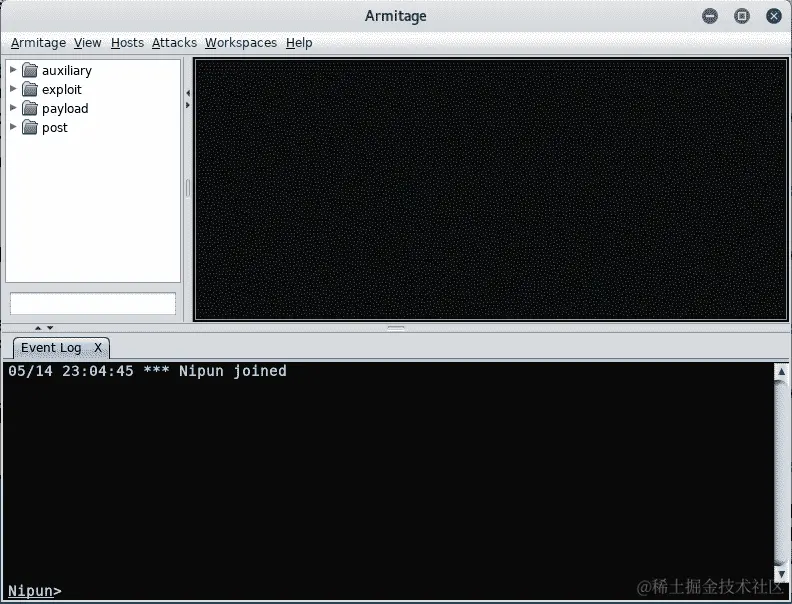Image resolution: width=792 pixels, height=604 pixels.
Task: Open the Hosts menu
Action: (127, 43)
